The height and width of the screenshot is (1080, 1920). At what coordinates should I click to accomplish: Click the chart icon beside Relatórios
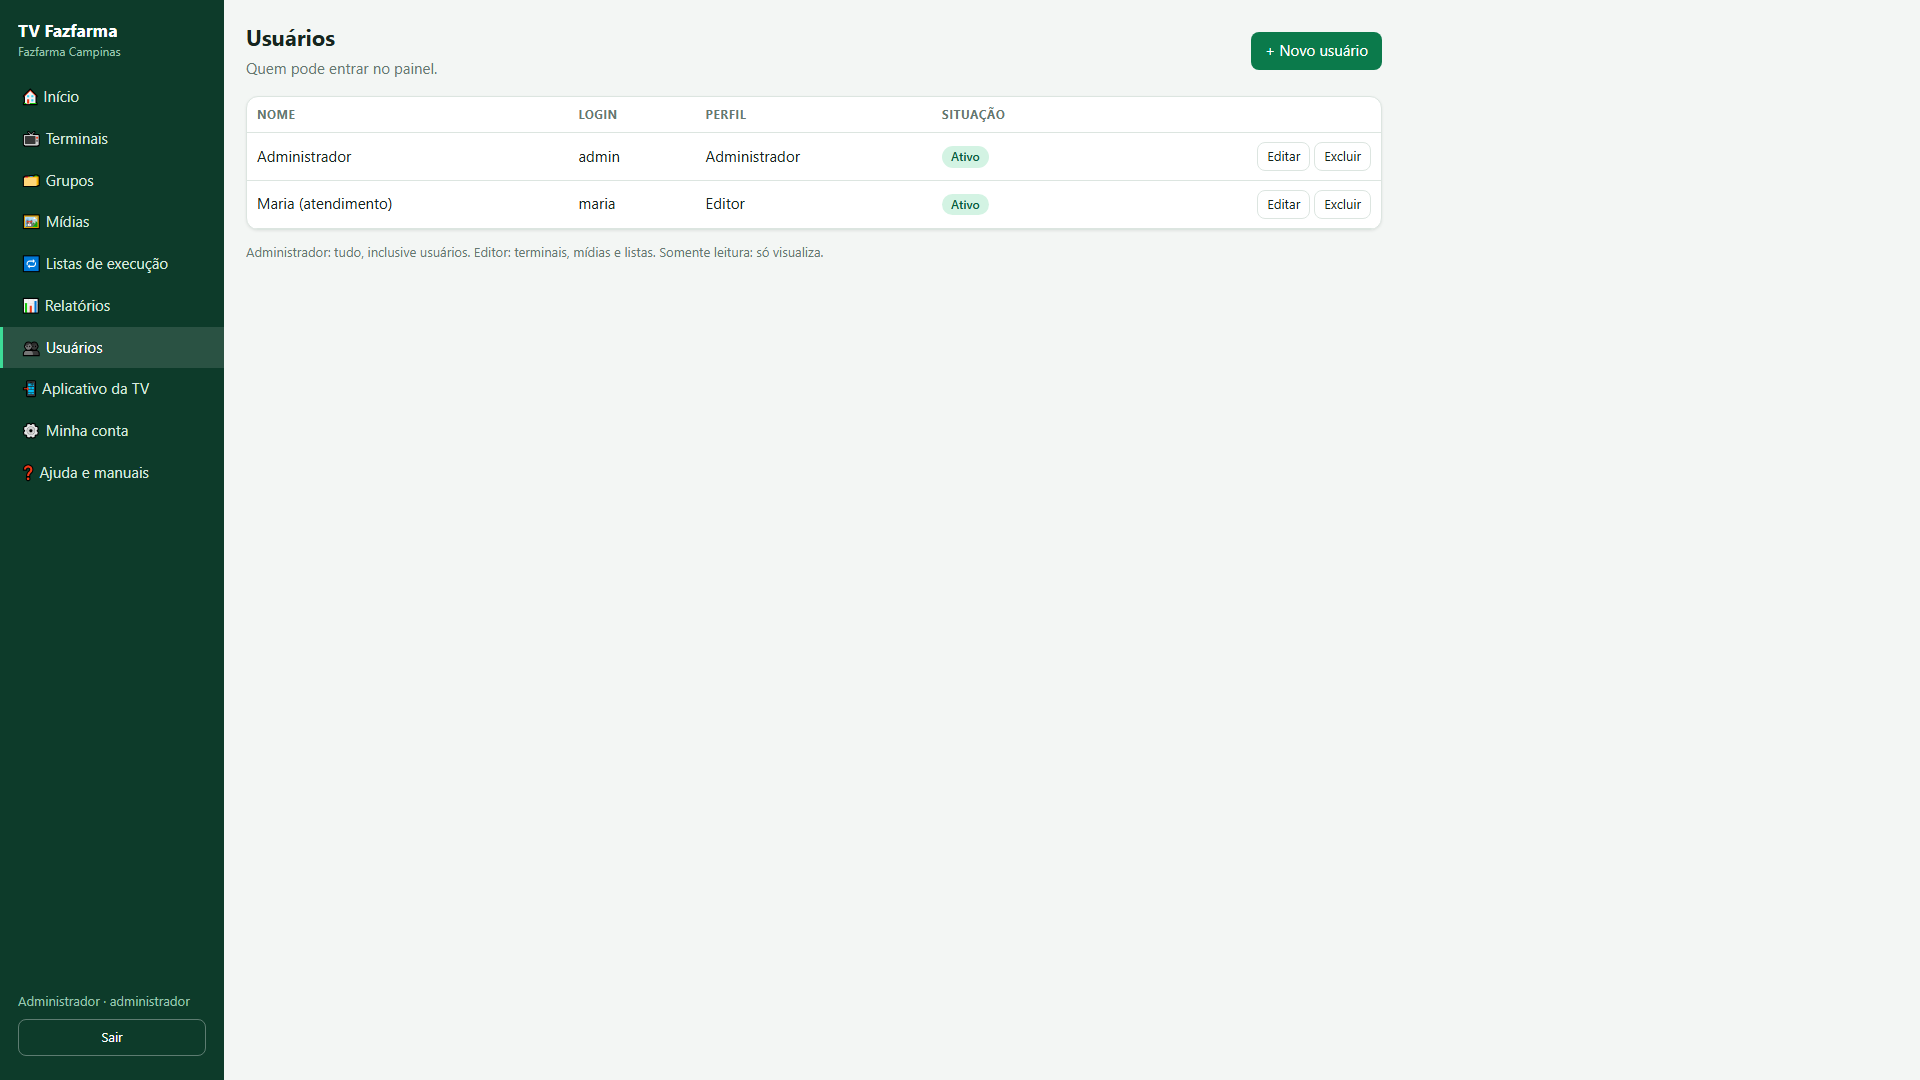(x=31, y=306)
